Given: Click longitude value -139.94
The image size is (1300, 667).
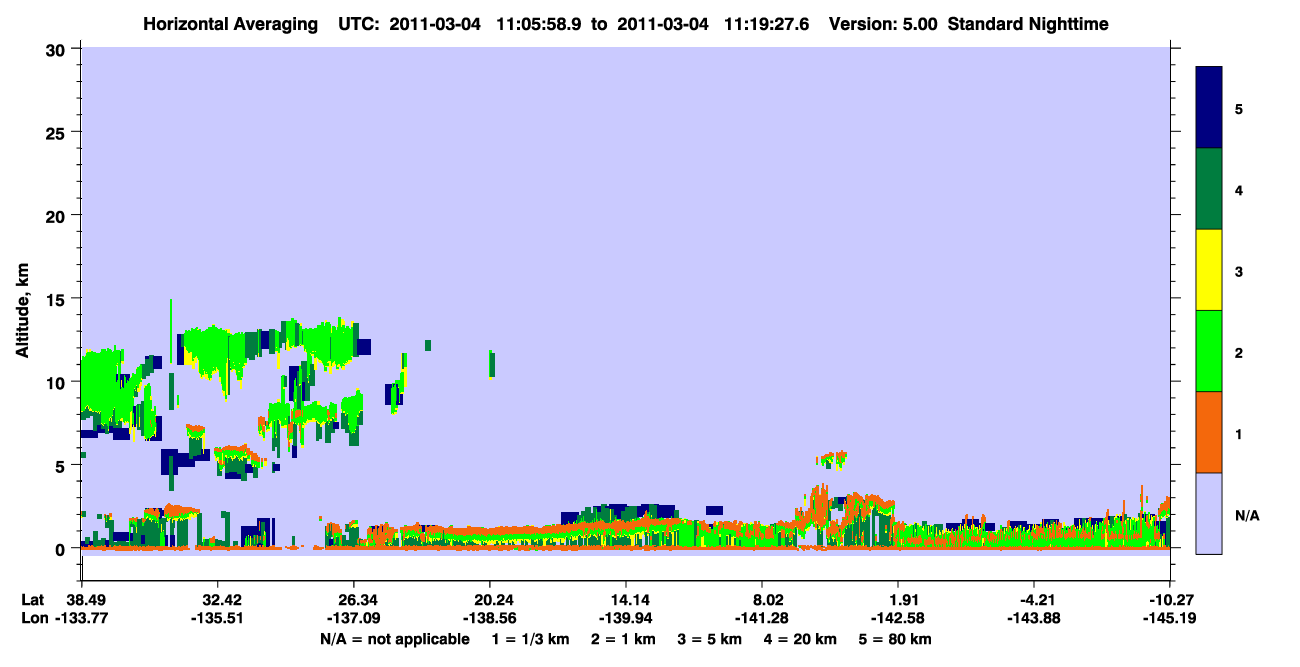Looking at the screenshot, I should click(x=626, y=619).
